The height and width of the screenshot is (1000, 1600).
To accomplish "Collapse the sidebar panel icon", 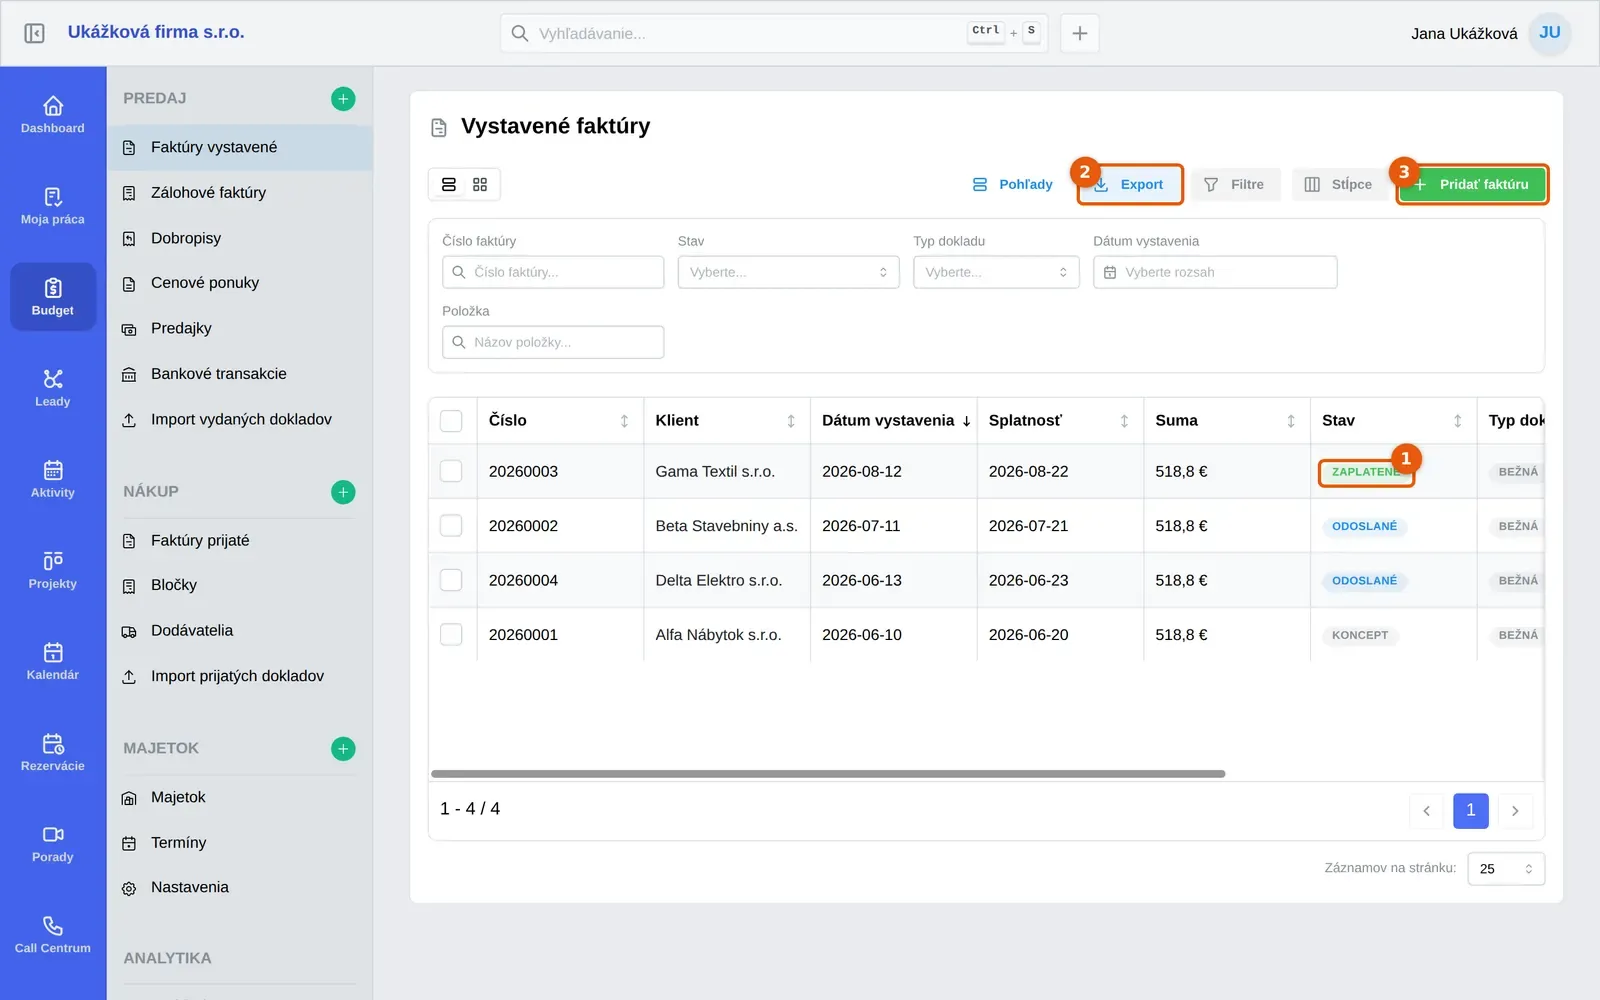I will click(34, 33).
